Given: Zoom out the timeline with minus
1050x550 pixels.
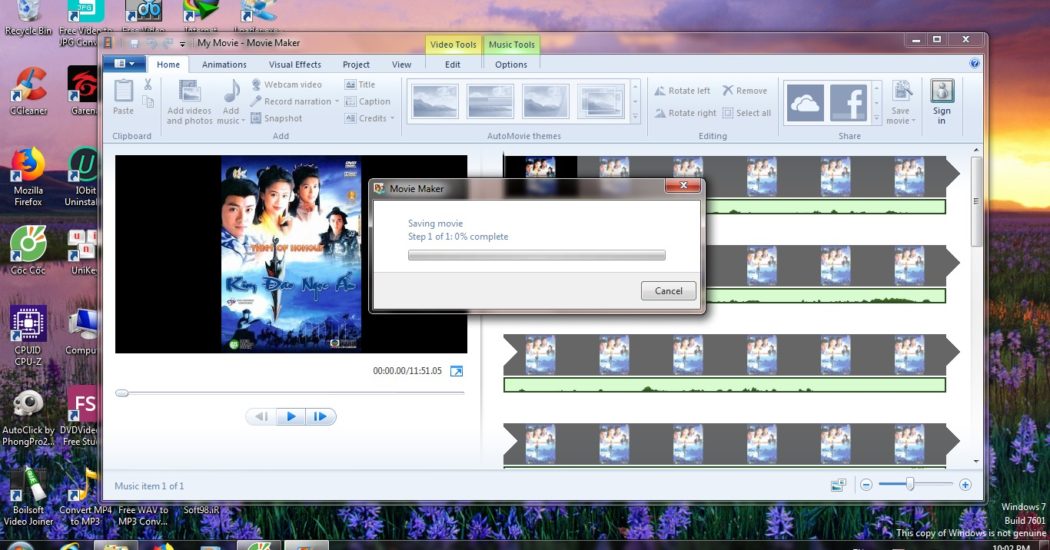Looking at the screenshot, I should tap(866, 484).
